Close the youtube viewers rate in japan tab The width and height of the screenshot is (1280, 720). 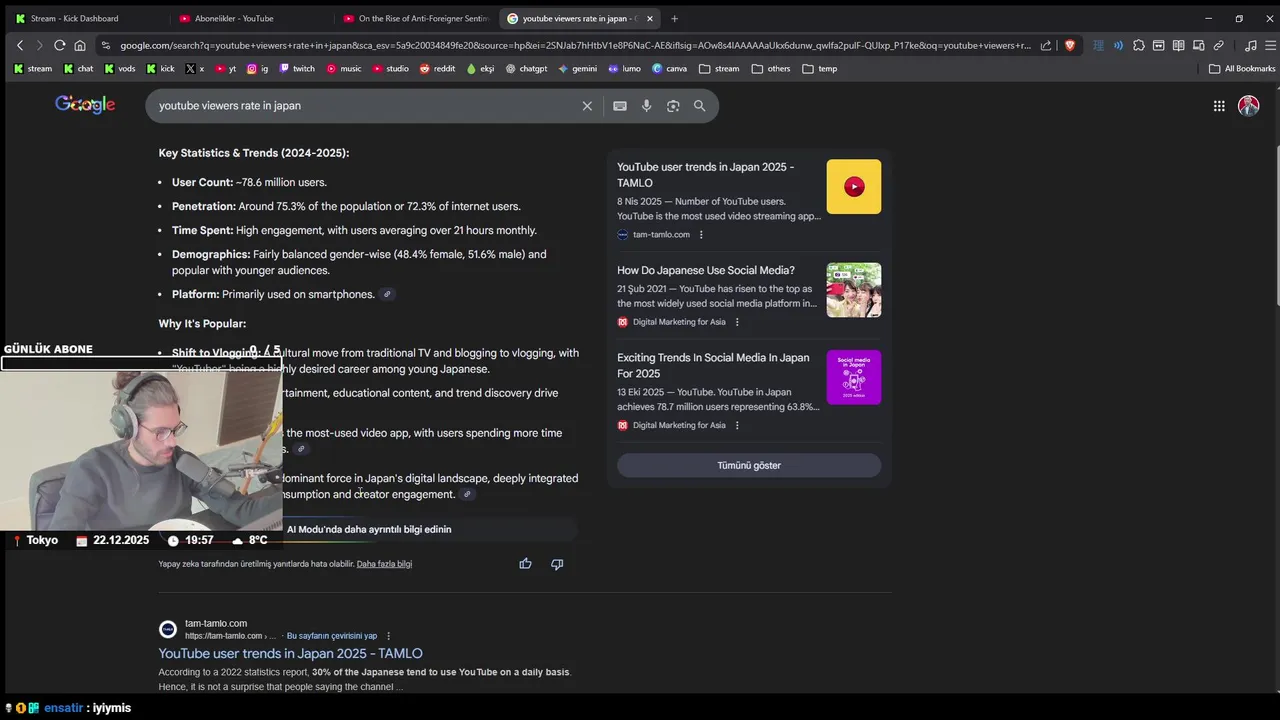(650, 18)
